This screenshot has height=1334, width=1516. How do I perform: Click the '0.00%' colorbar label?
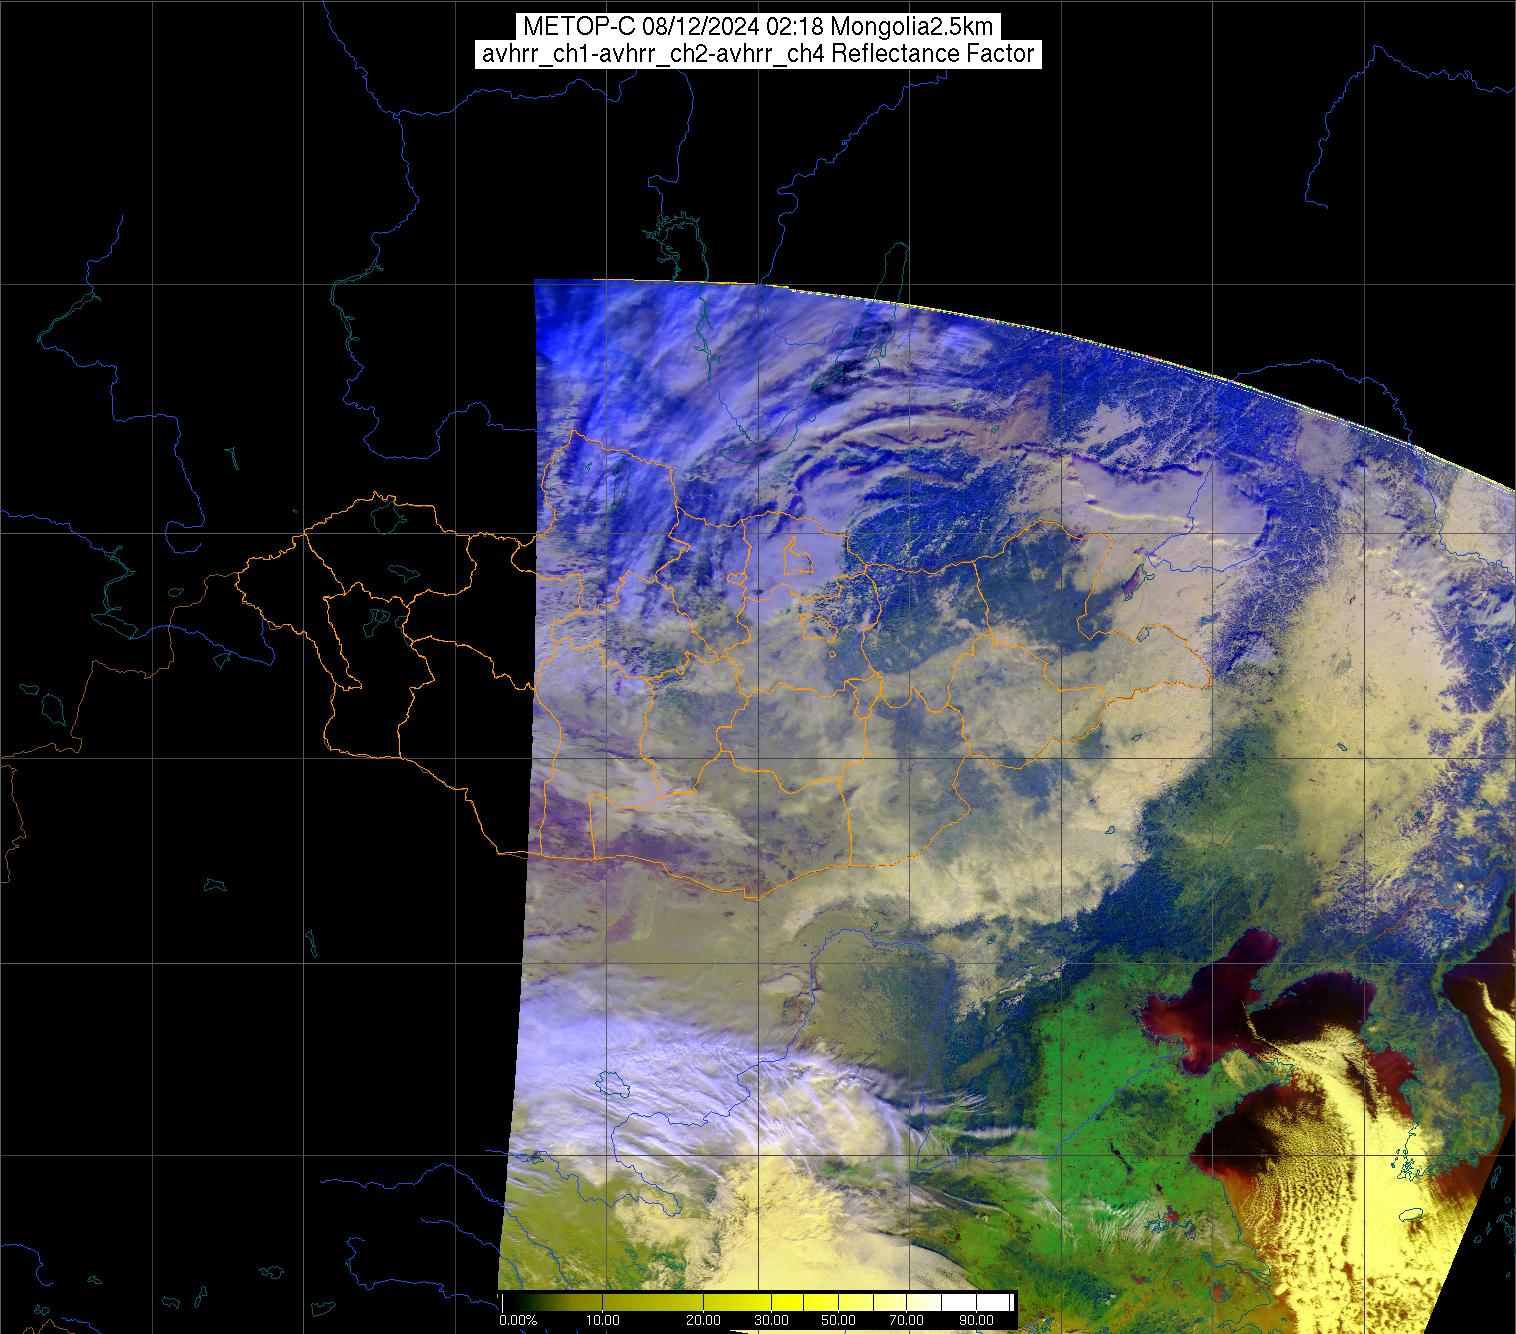point(517,1321)
